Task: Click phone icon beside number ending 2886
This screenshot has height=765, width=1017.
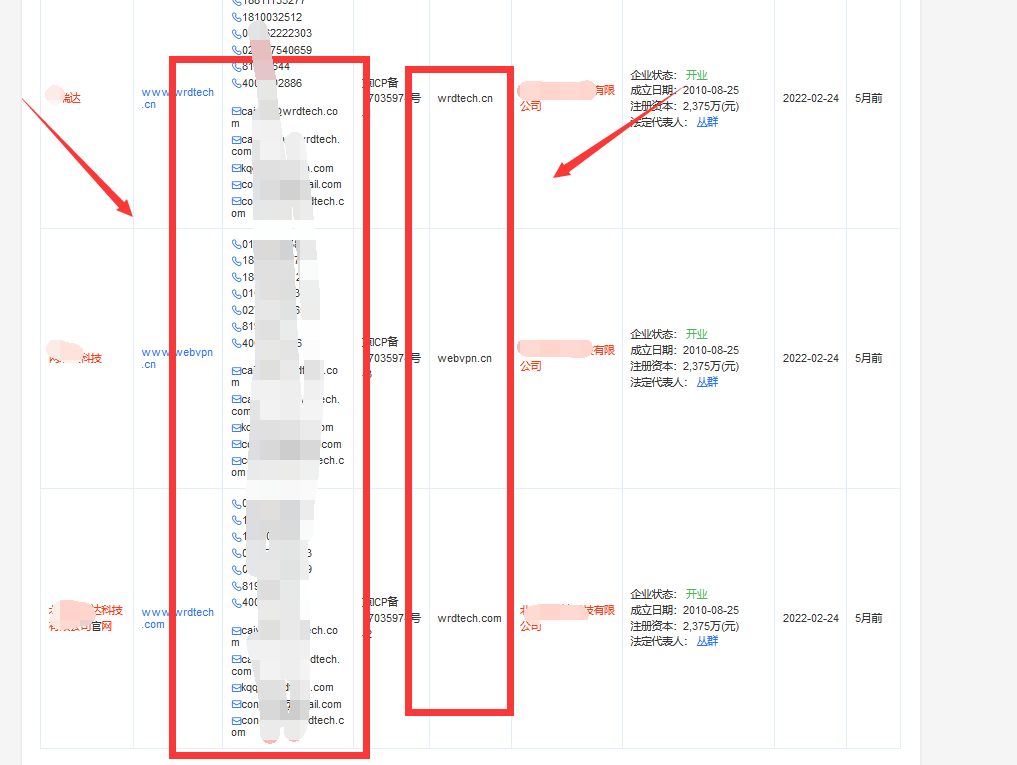Action: (x=237, y=84)
